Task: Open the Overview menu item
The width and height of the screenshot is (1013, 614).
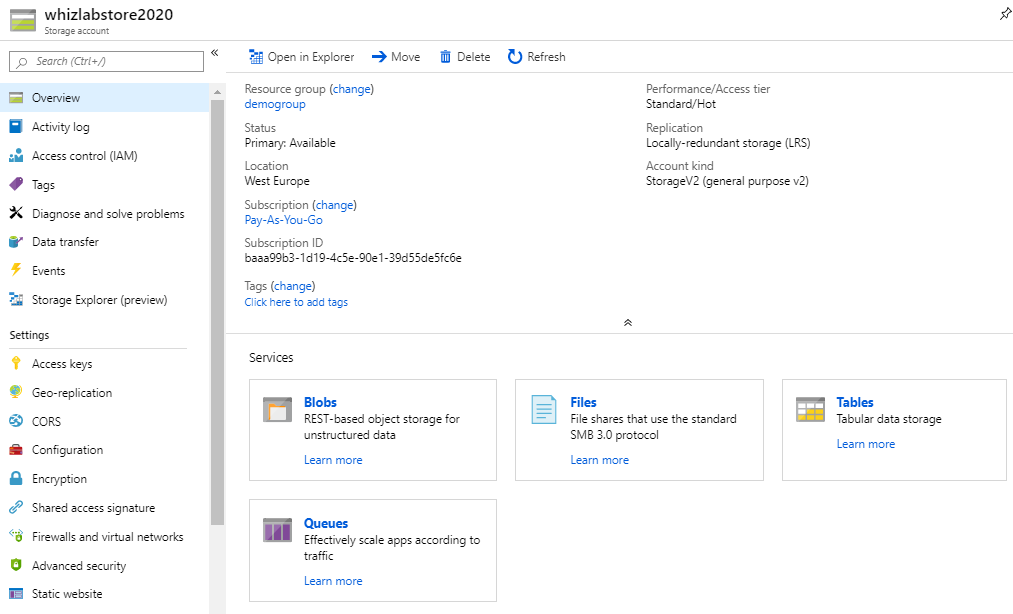Action: point(105,98)
